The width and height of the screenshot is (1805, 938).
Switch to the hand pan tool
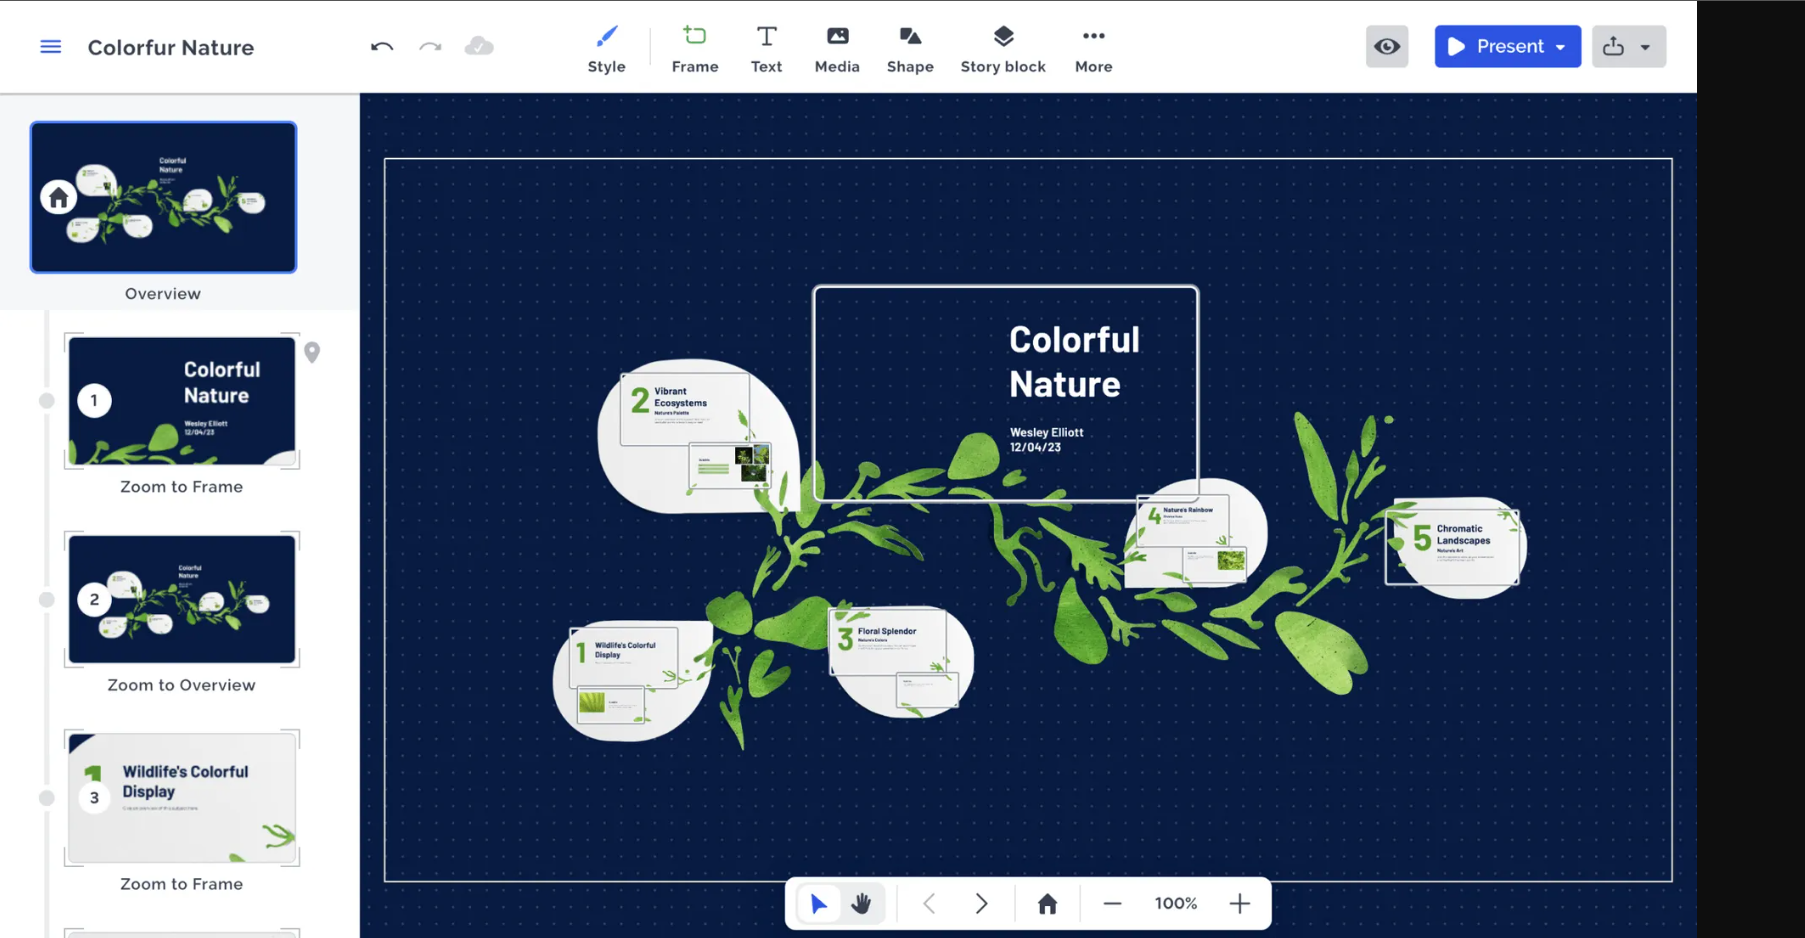pos(861,904)
